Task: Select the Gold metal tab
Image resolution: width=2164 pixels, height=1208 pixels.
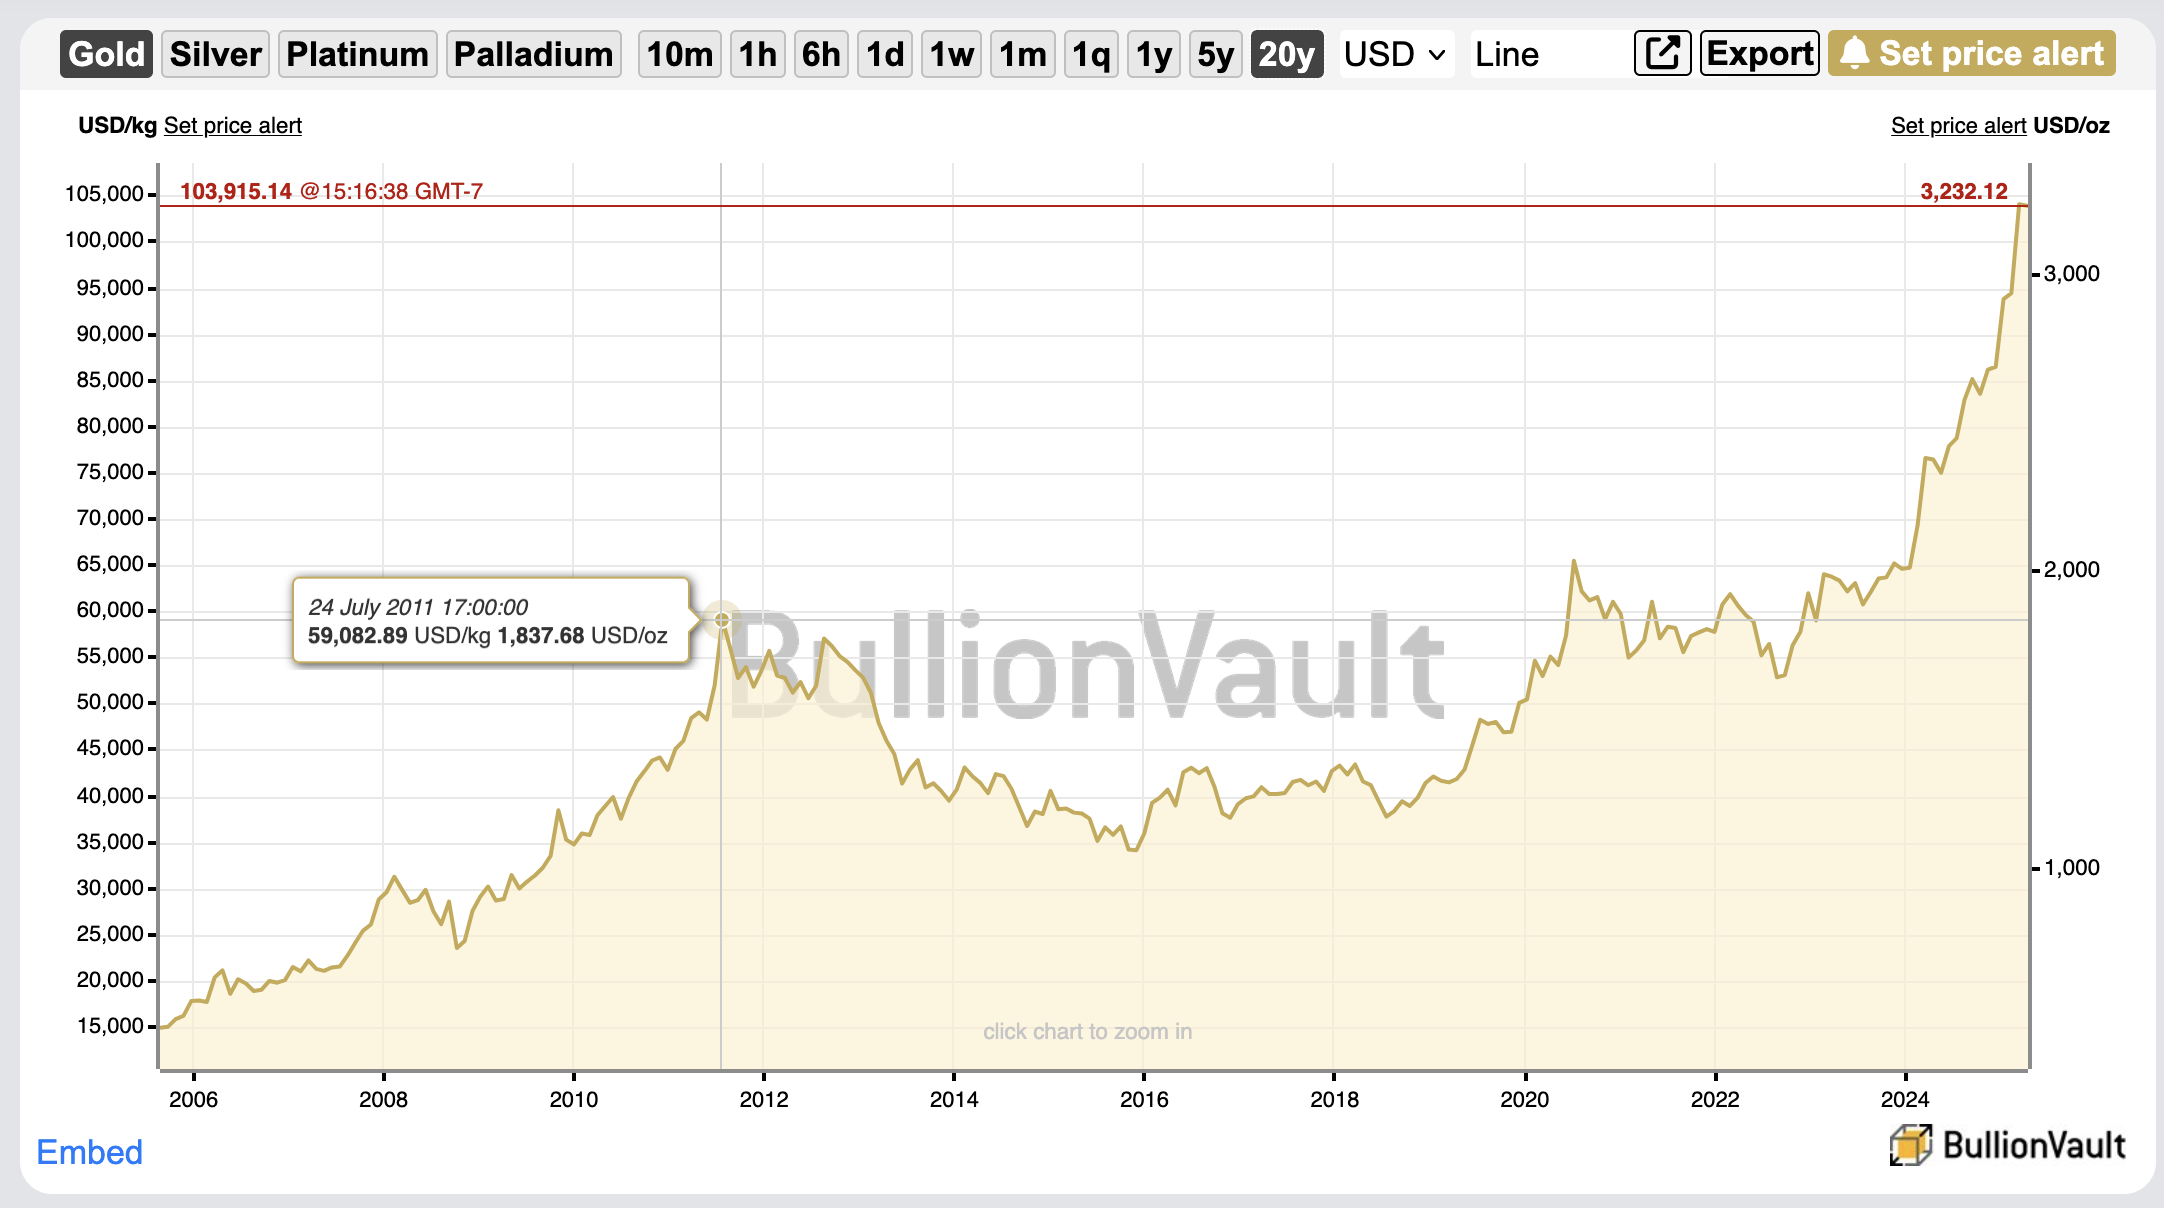Action: click(106, 54)
